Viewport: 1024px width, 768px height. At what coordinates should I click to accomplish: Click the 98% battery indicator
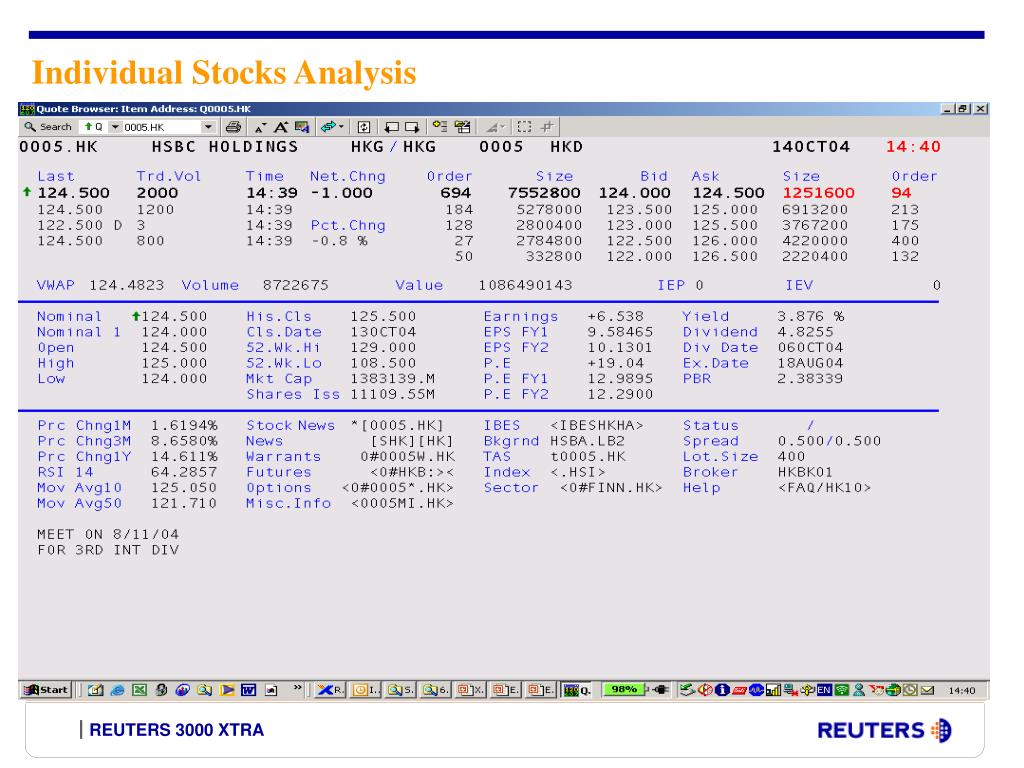click(x=624, y=690)
